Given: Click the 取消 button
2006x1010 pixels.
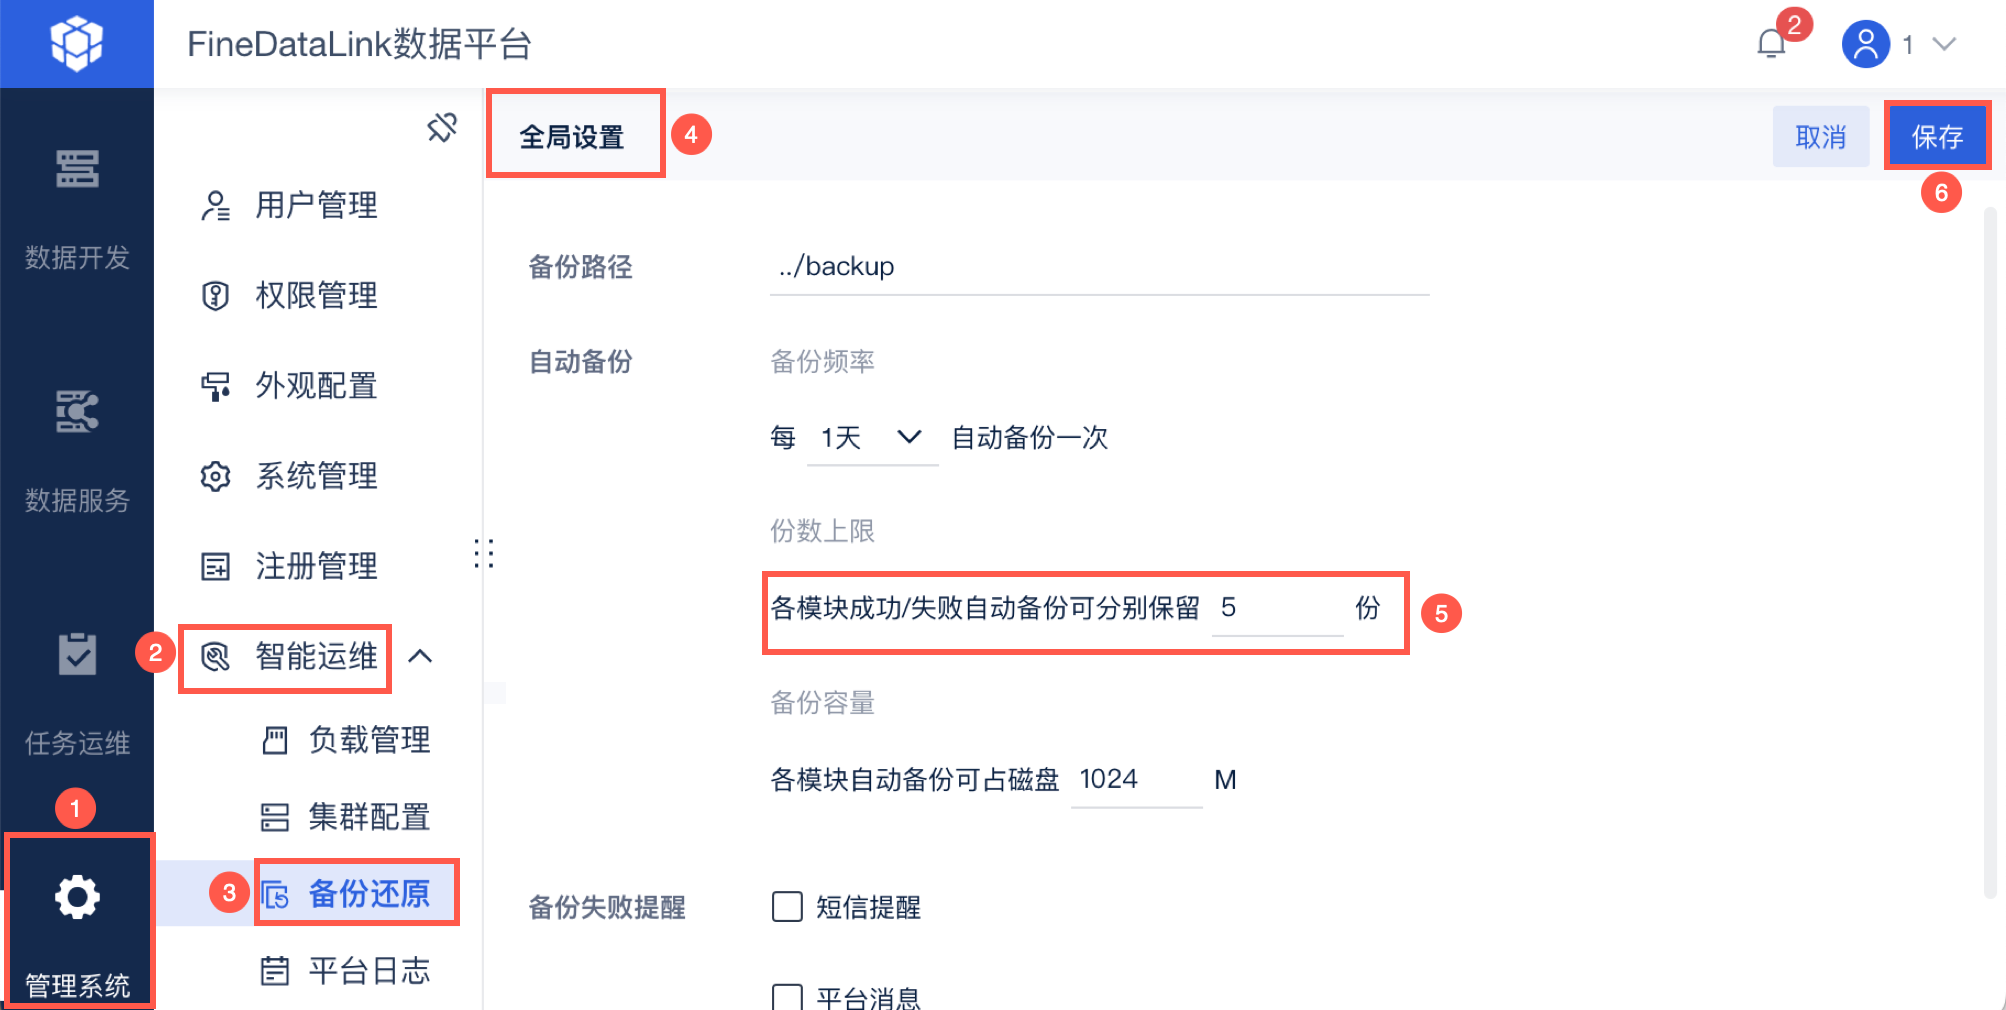Looking at the screenshot, I should [1820, 137].
